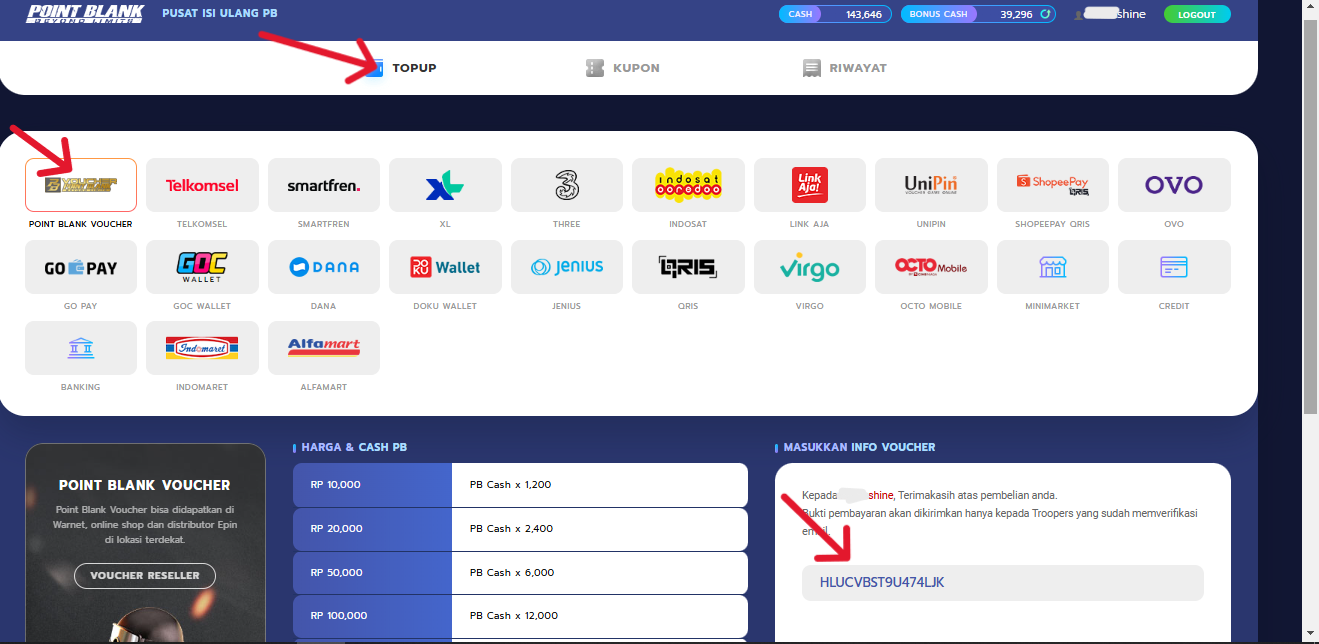The height and width of the screenshot is (644, 1319).
Task: Click 'PUSAT ISI ULANG PB' header text
Action: tap(220, 14)
